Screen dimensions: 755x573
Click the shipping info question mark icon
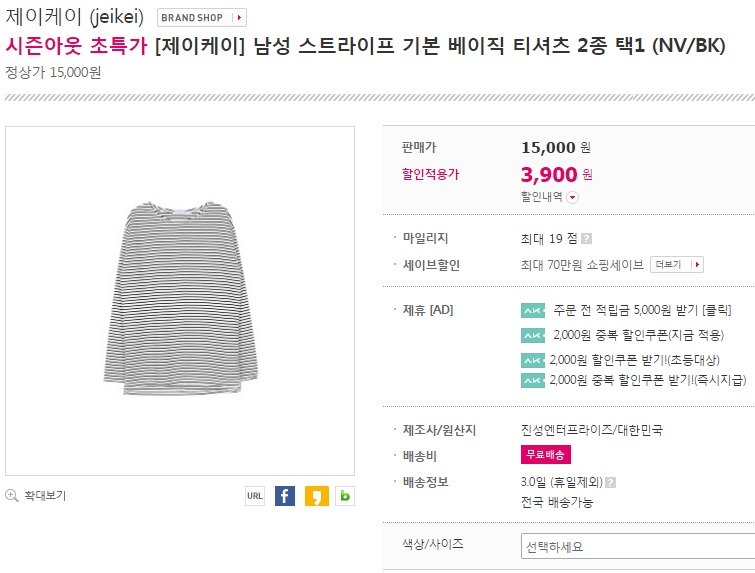pyautogui.click(x=610, y=482)
